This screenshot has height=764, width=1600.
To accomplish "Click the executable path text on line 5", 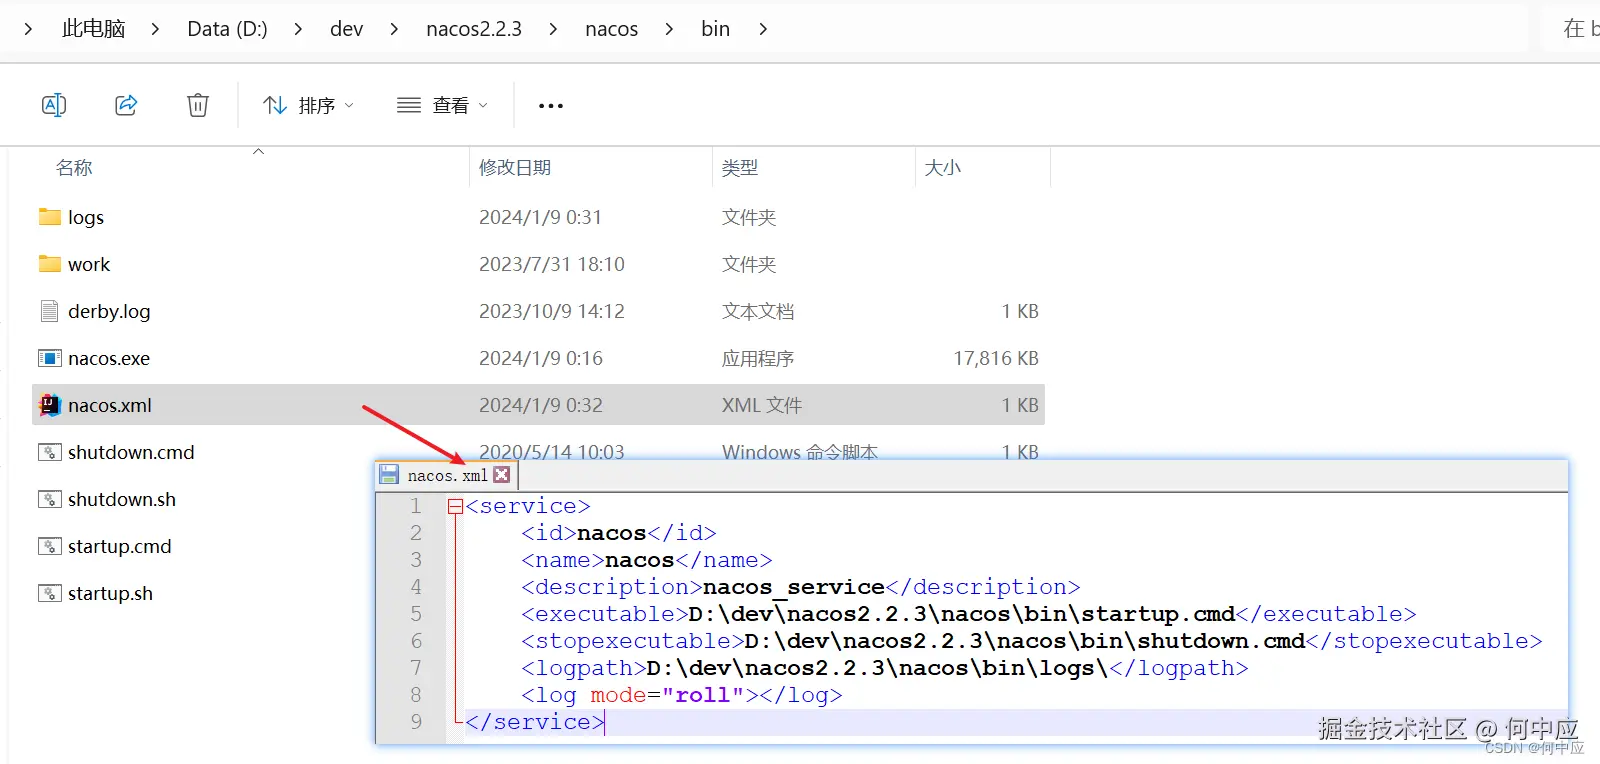I will tap(962, 614).
